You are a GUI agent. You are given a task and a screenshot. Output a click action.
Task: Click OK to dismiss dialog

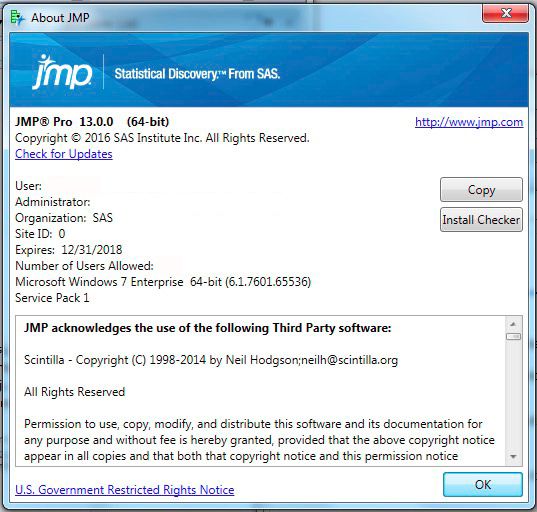(483, 485)
